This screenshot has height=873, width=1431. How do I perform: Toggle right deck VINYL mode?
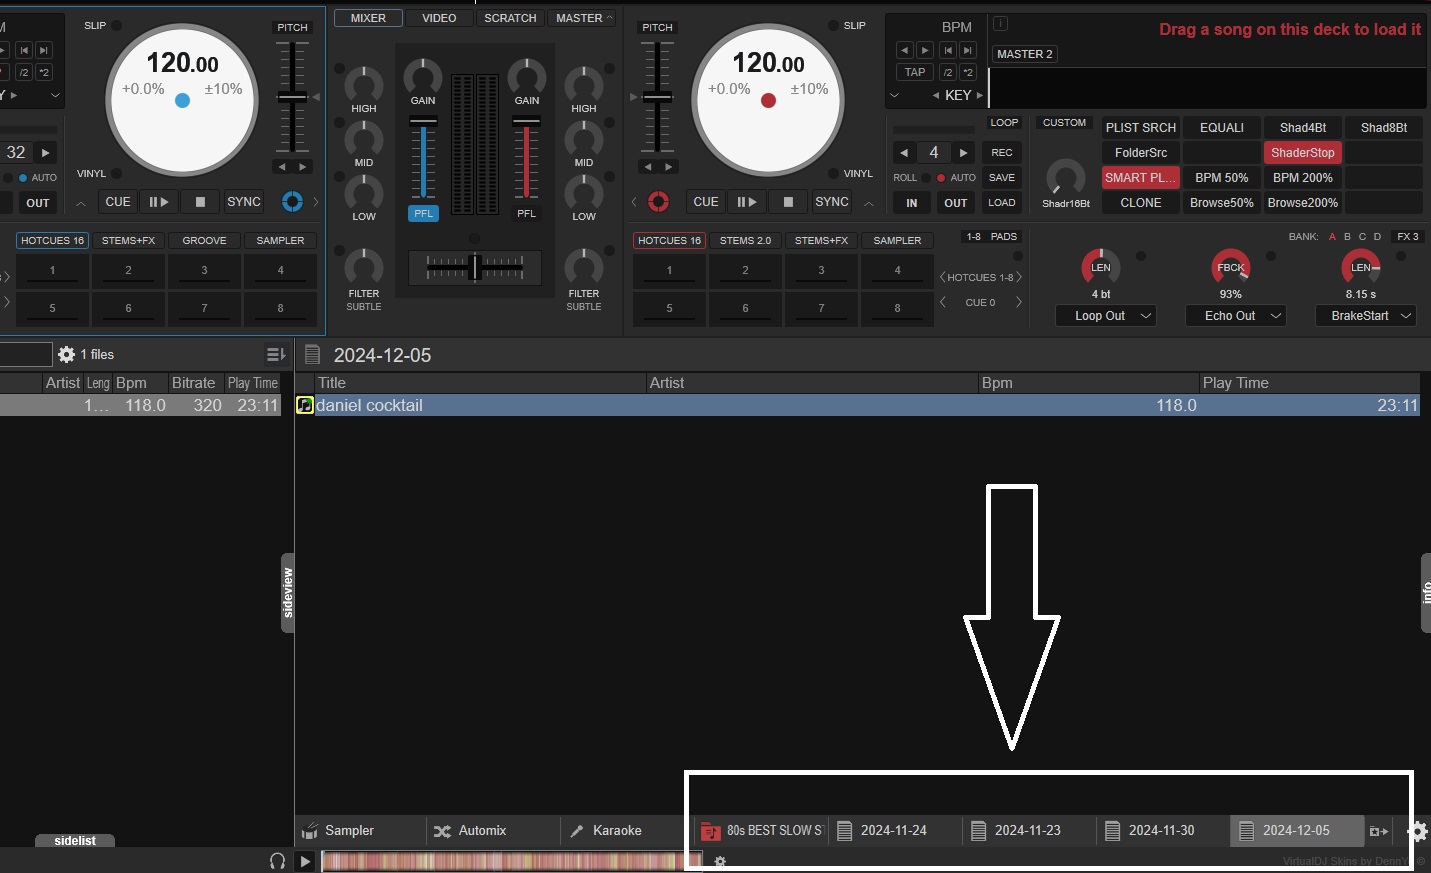(x=833, y=173)
